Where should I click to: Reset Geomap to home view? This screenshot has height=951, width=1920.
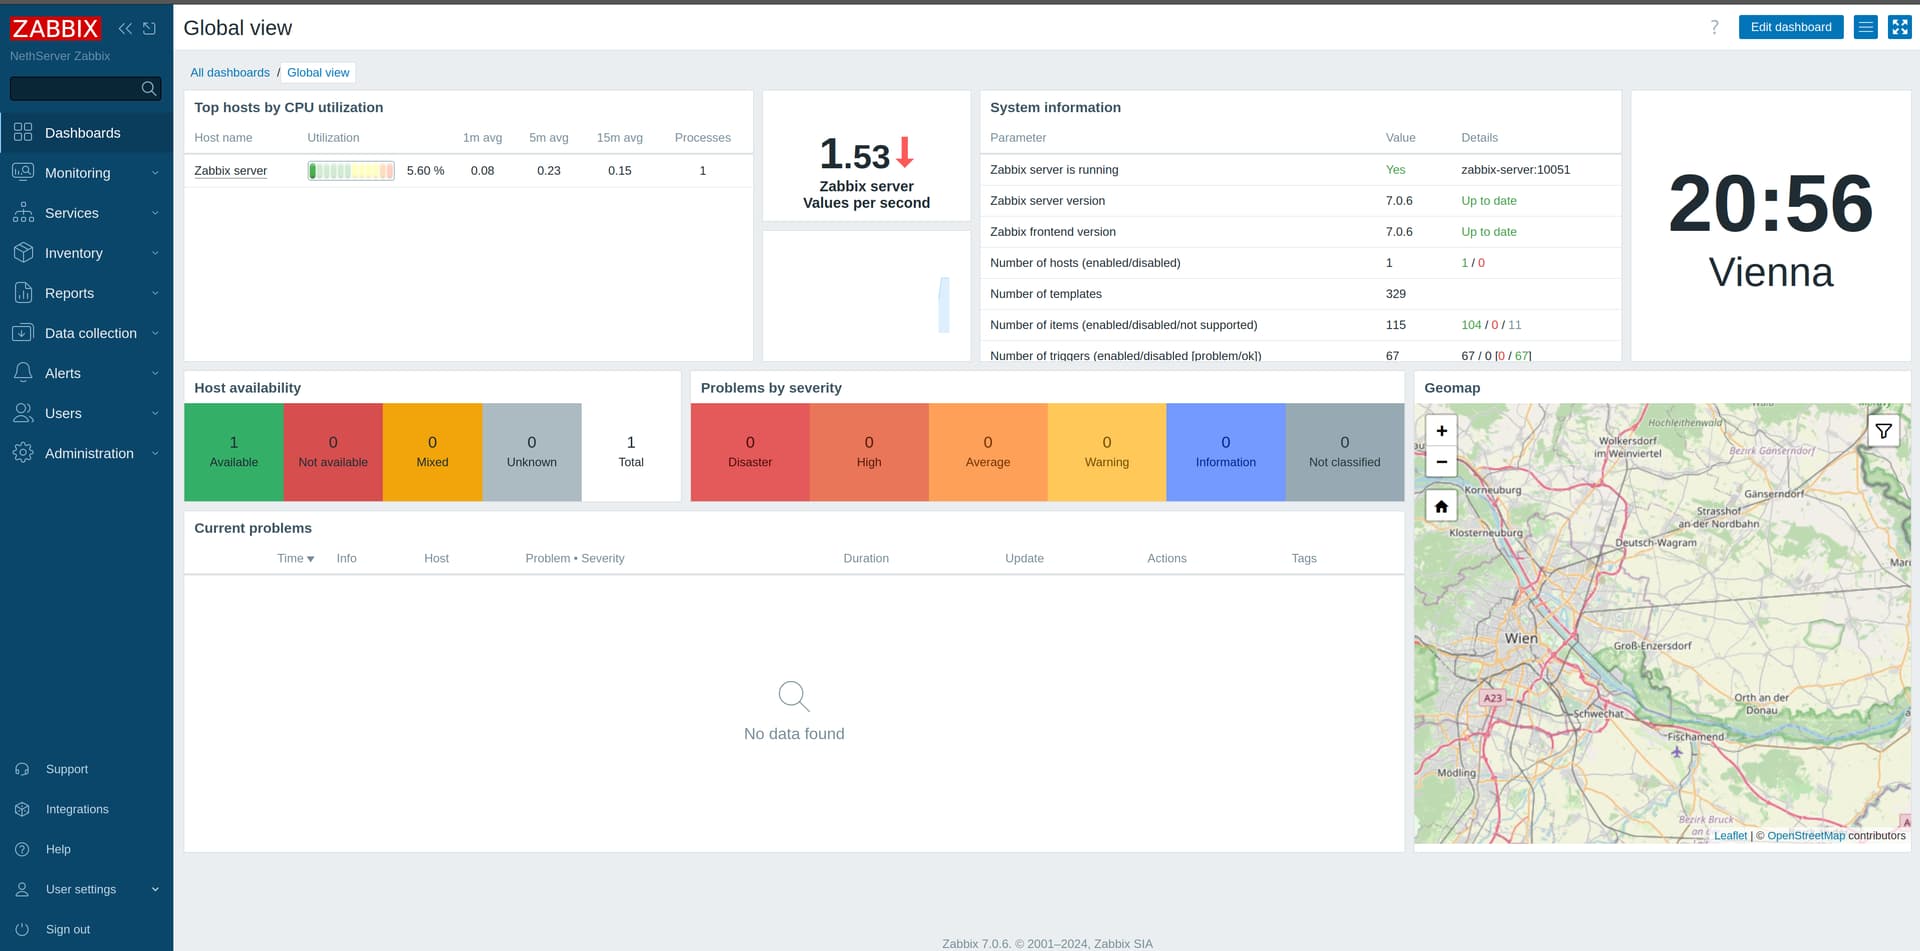tap(1441, 507)
